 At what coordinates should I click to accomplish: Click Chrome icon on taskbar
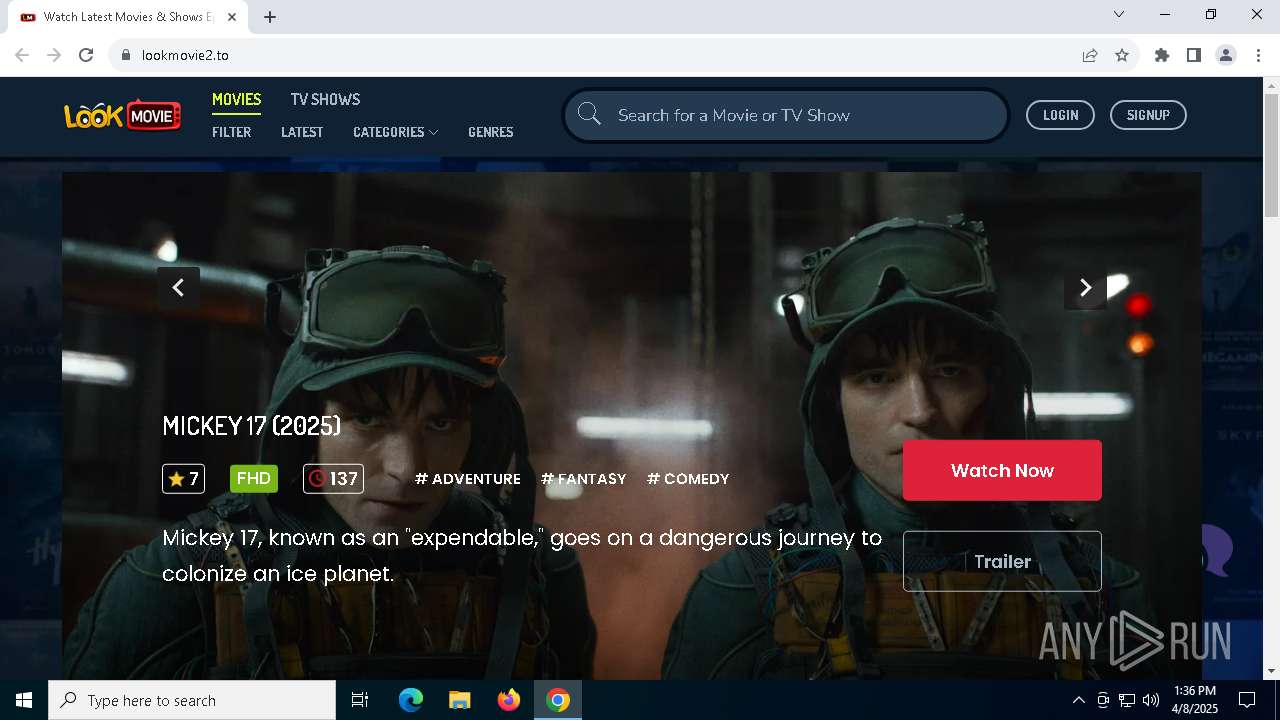[x=558, y=700]
